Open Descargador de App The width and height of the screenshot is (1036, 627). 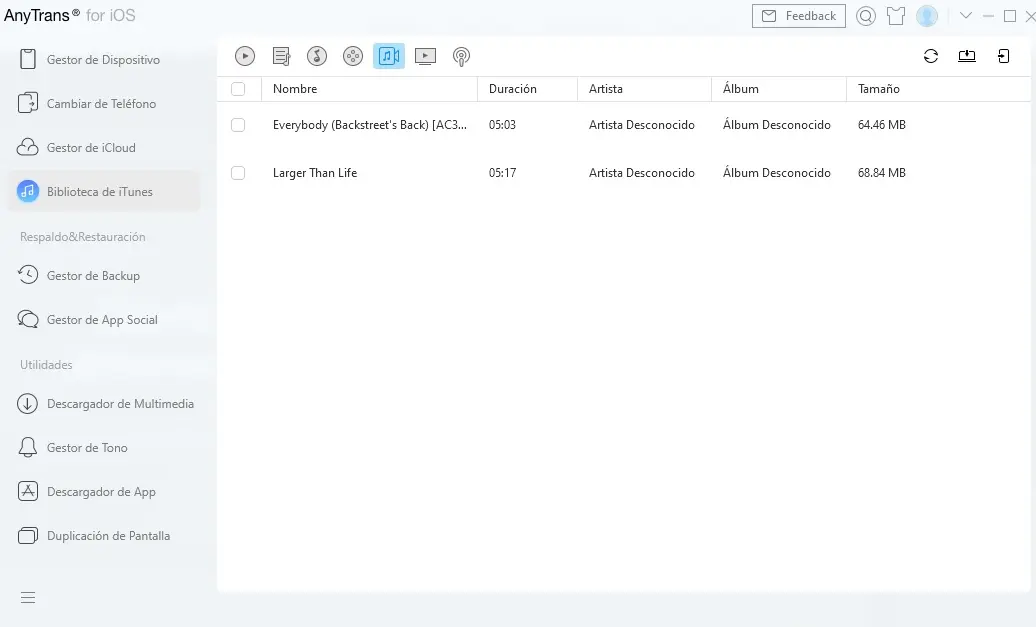pos(103,492)
